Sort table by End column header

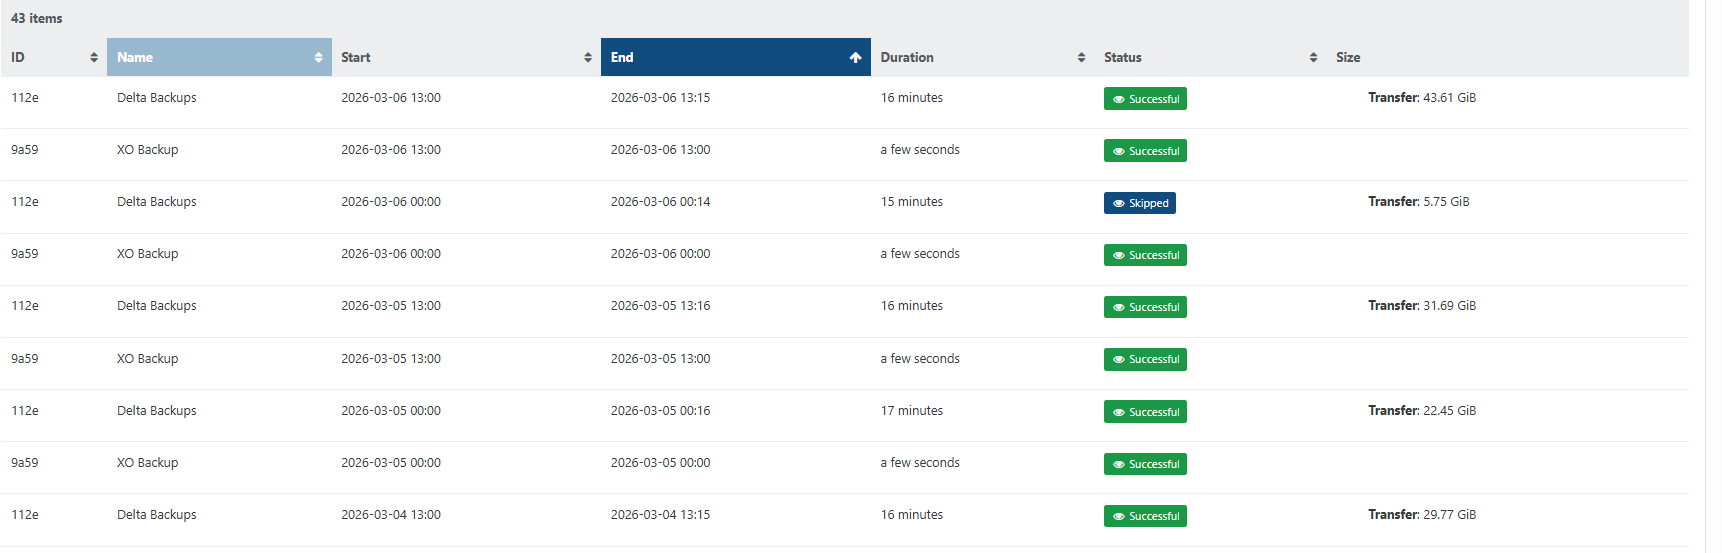(x=622, y=58)
